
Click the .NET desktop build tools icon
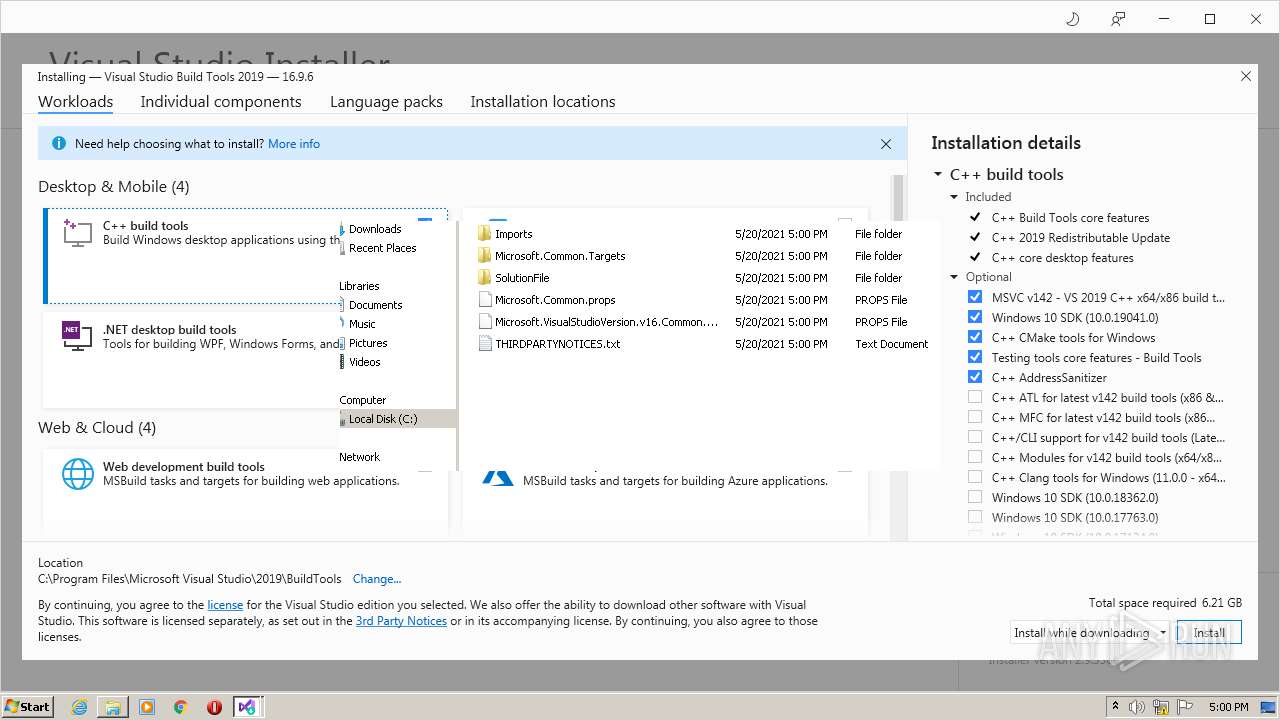click(x=77, y=336)
